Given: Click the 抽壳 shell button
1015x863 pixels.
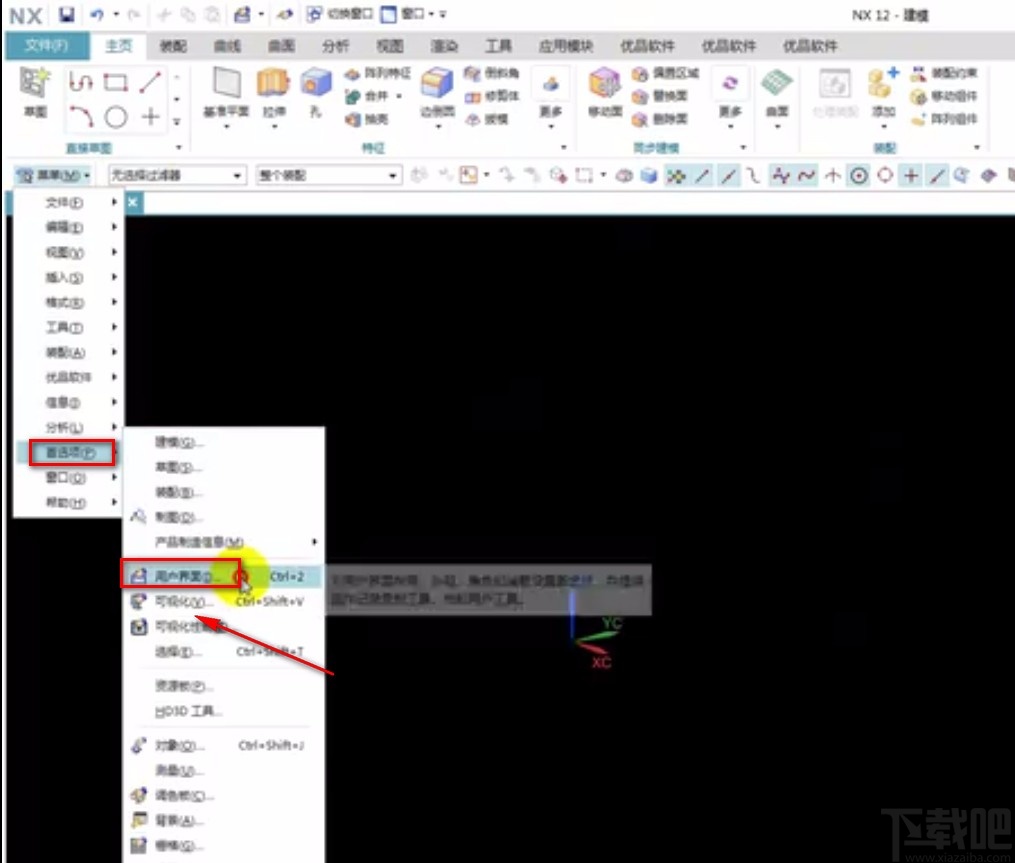Looking at the screenshot, I should 366,119.
